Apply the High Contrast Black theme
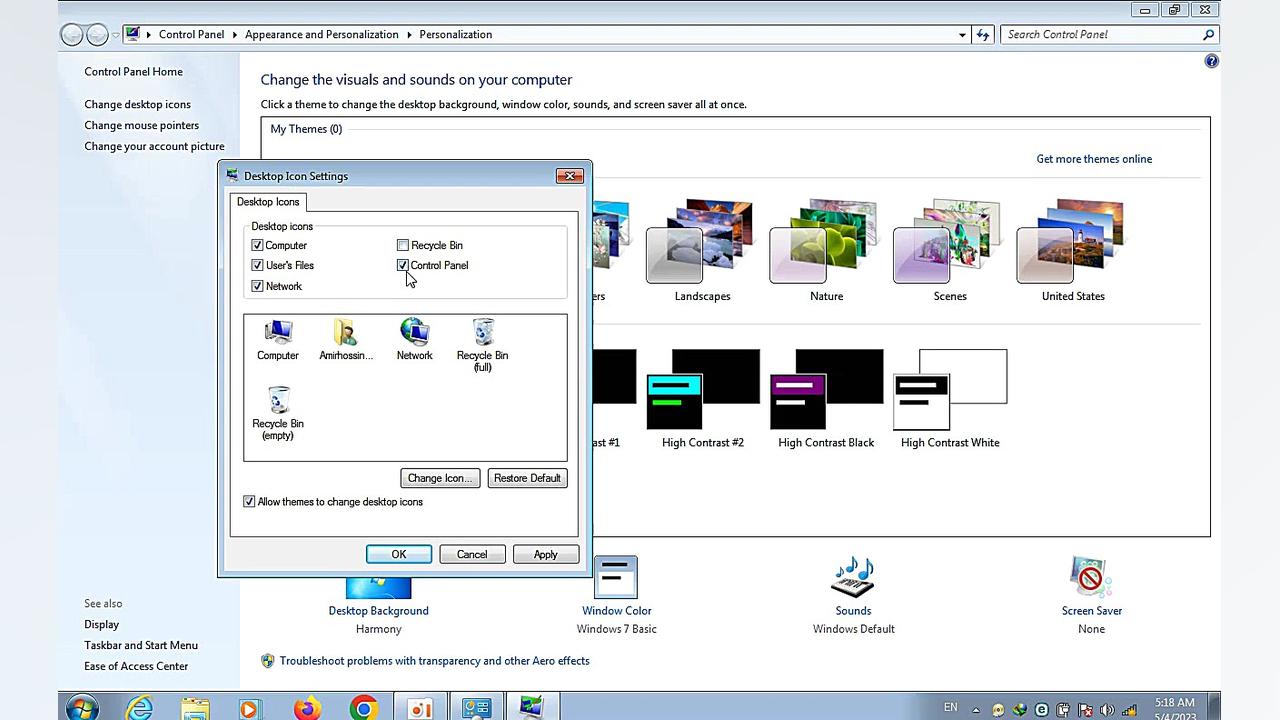The width and height of the screenshot is (1280, 720). click(826, 398)
